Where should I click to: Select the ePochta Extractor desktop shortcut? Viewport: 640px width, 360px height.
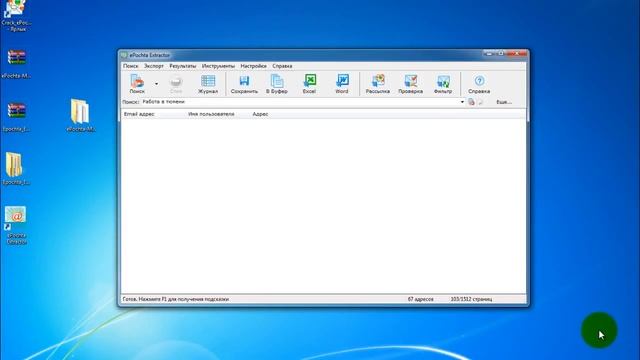16,225
